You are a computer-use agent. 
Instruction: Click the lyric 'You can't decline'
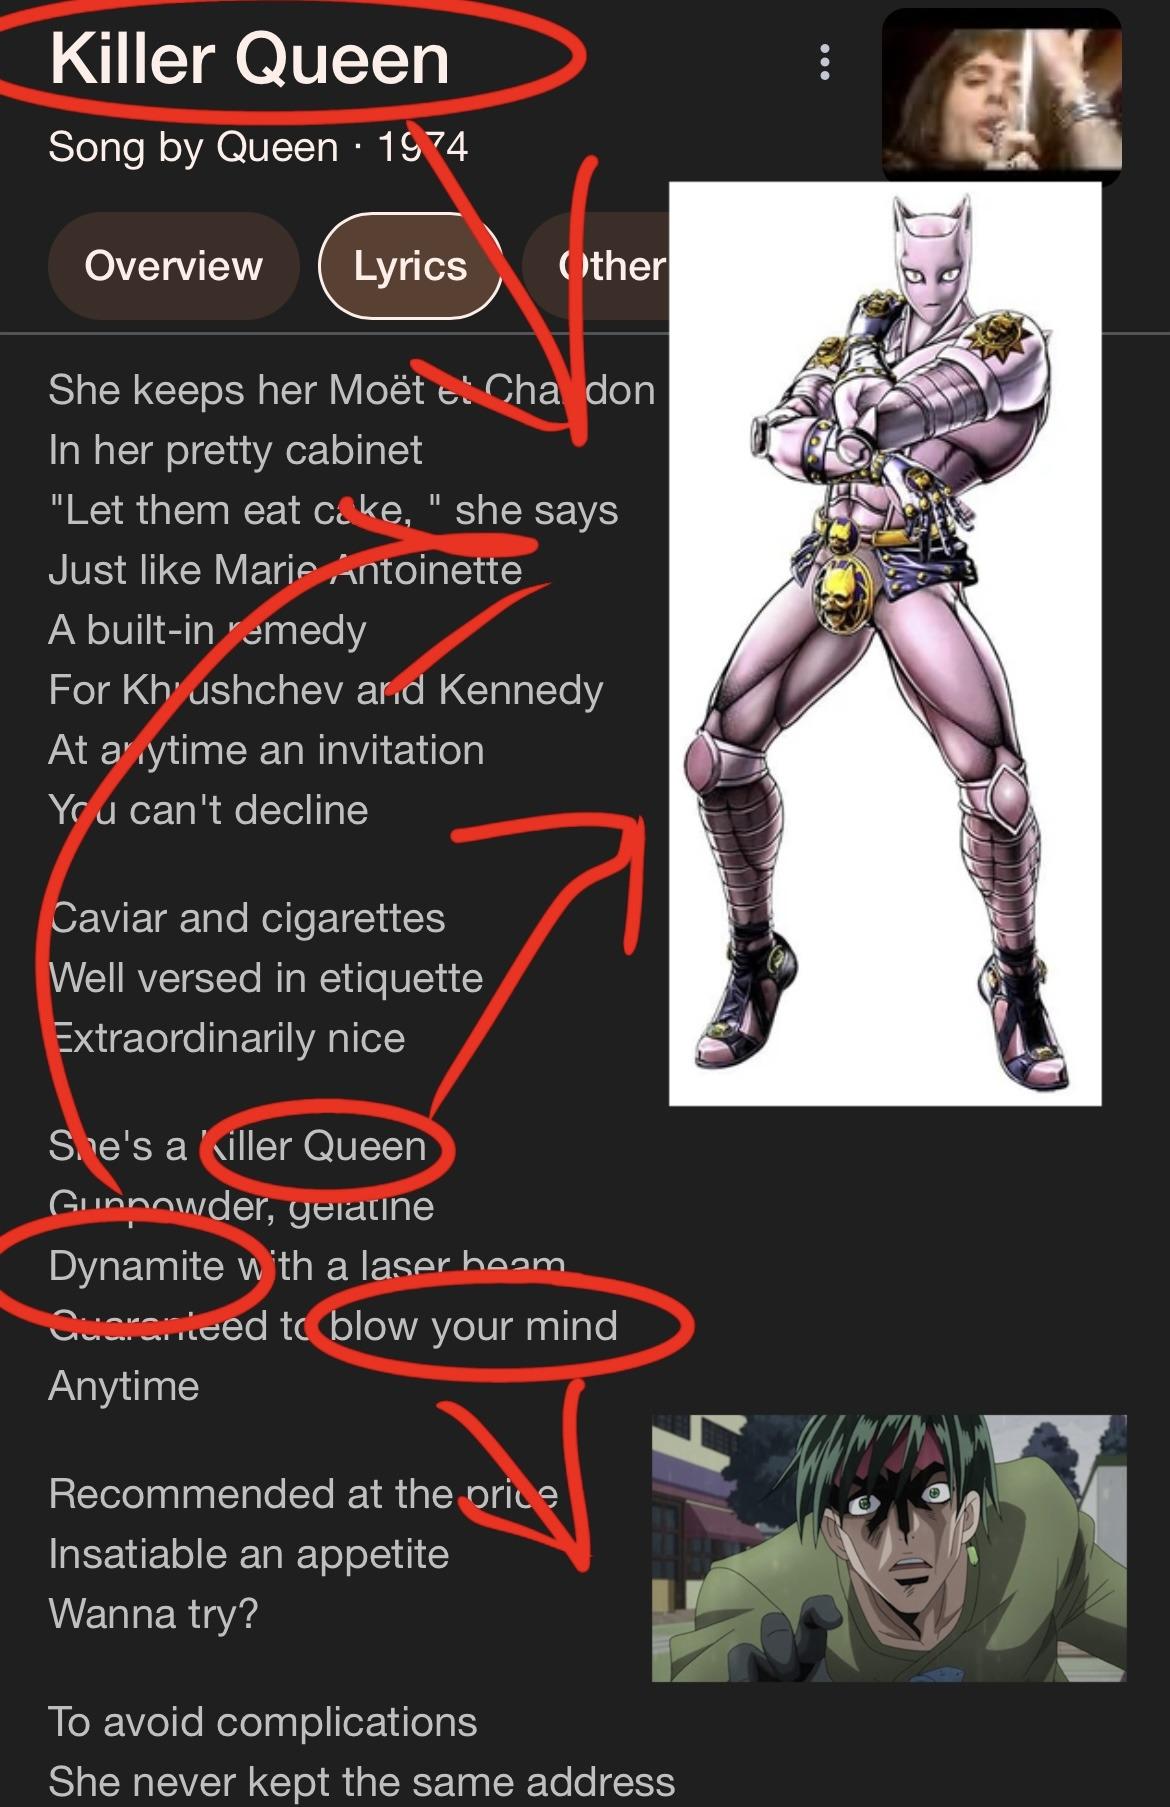pyautogui.click(x=208, y=810)
